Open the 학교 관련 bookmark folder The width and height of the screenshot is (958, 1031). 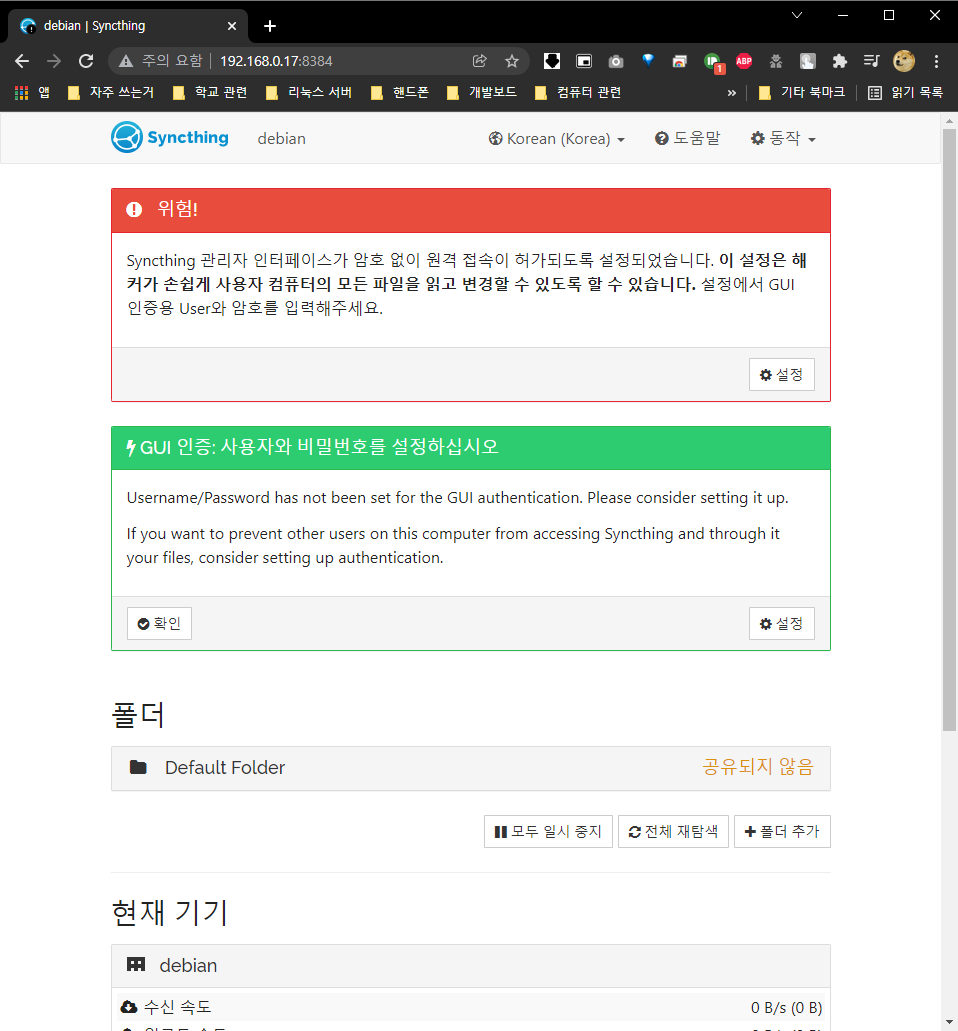coord(210,93)
